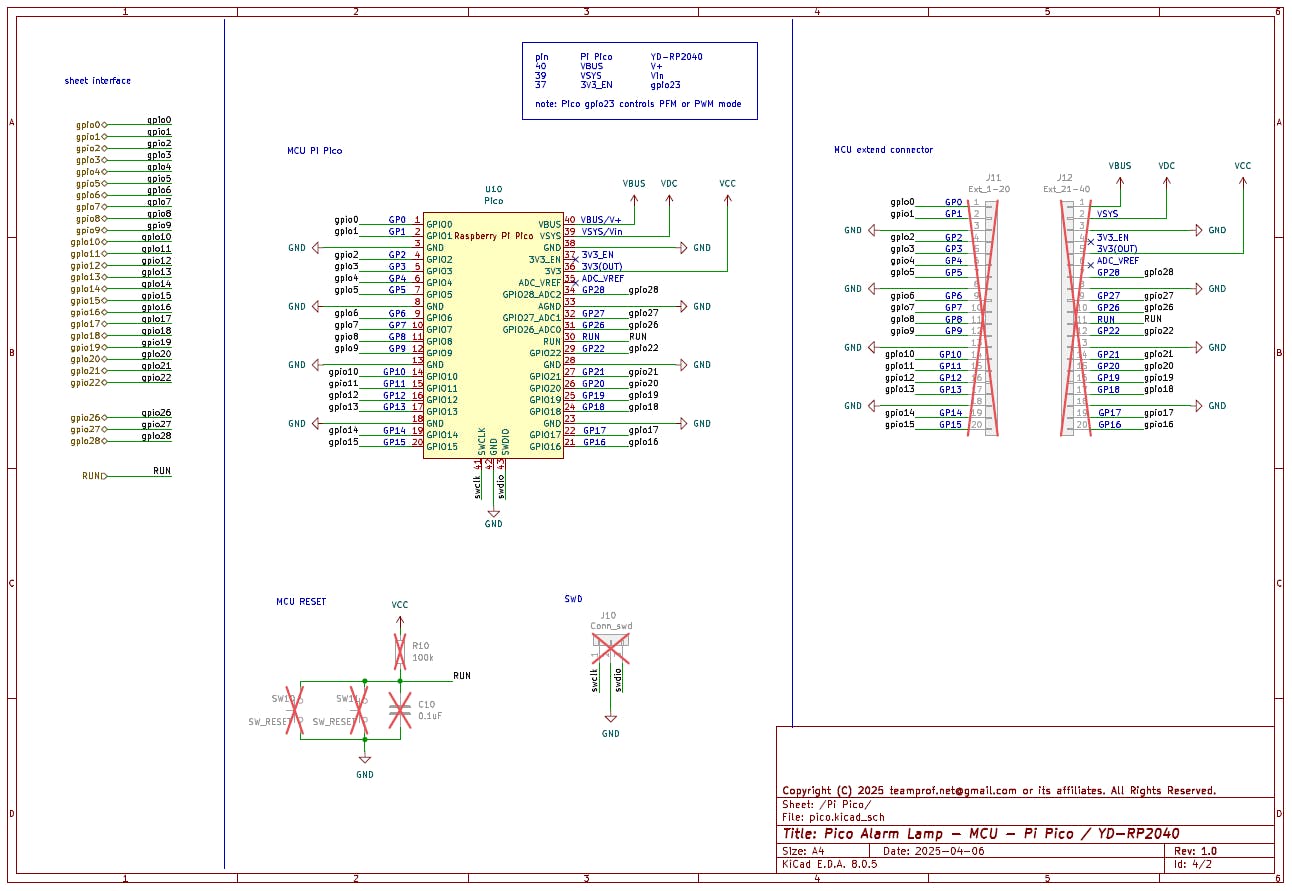Image resolution: width=1292 pixels, height=891 pixels.
Task: Select the note about gpio23 PFM or PWM mode
Action: [638, 104]
